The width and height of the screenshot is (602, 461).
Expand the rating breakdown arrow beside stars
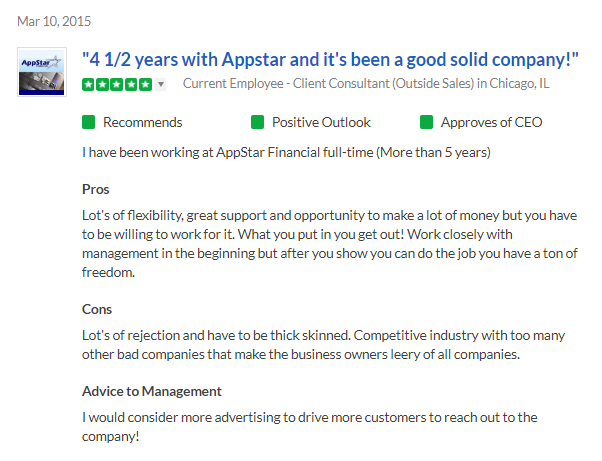161,84
